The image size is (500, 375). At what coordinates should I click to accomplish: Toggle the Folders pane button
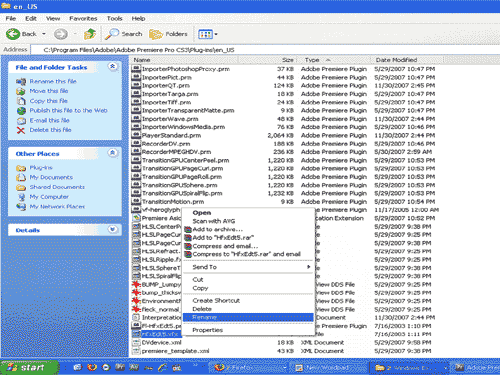click(x=168, y=34)
